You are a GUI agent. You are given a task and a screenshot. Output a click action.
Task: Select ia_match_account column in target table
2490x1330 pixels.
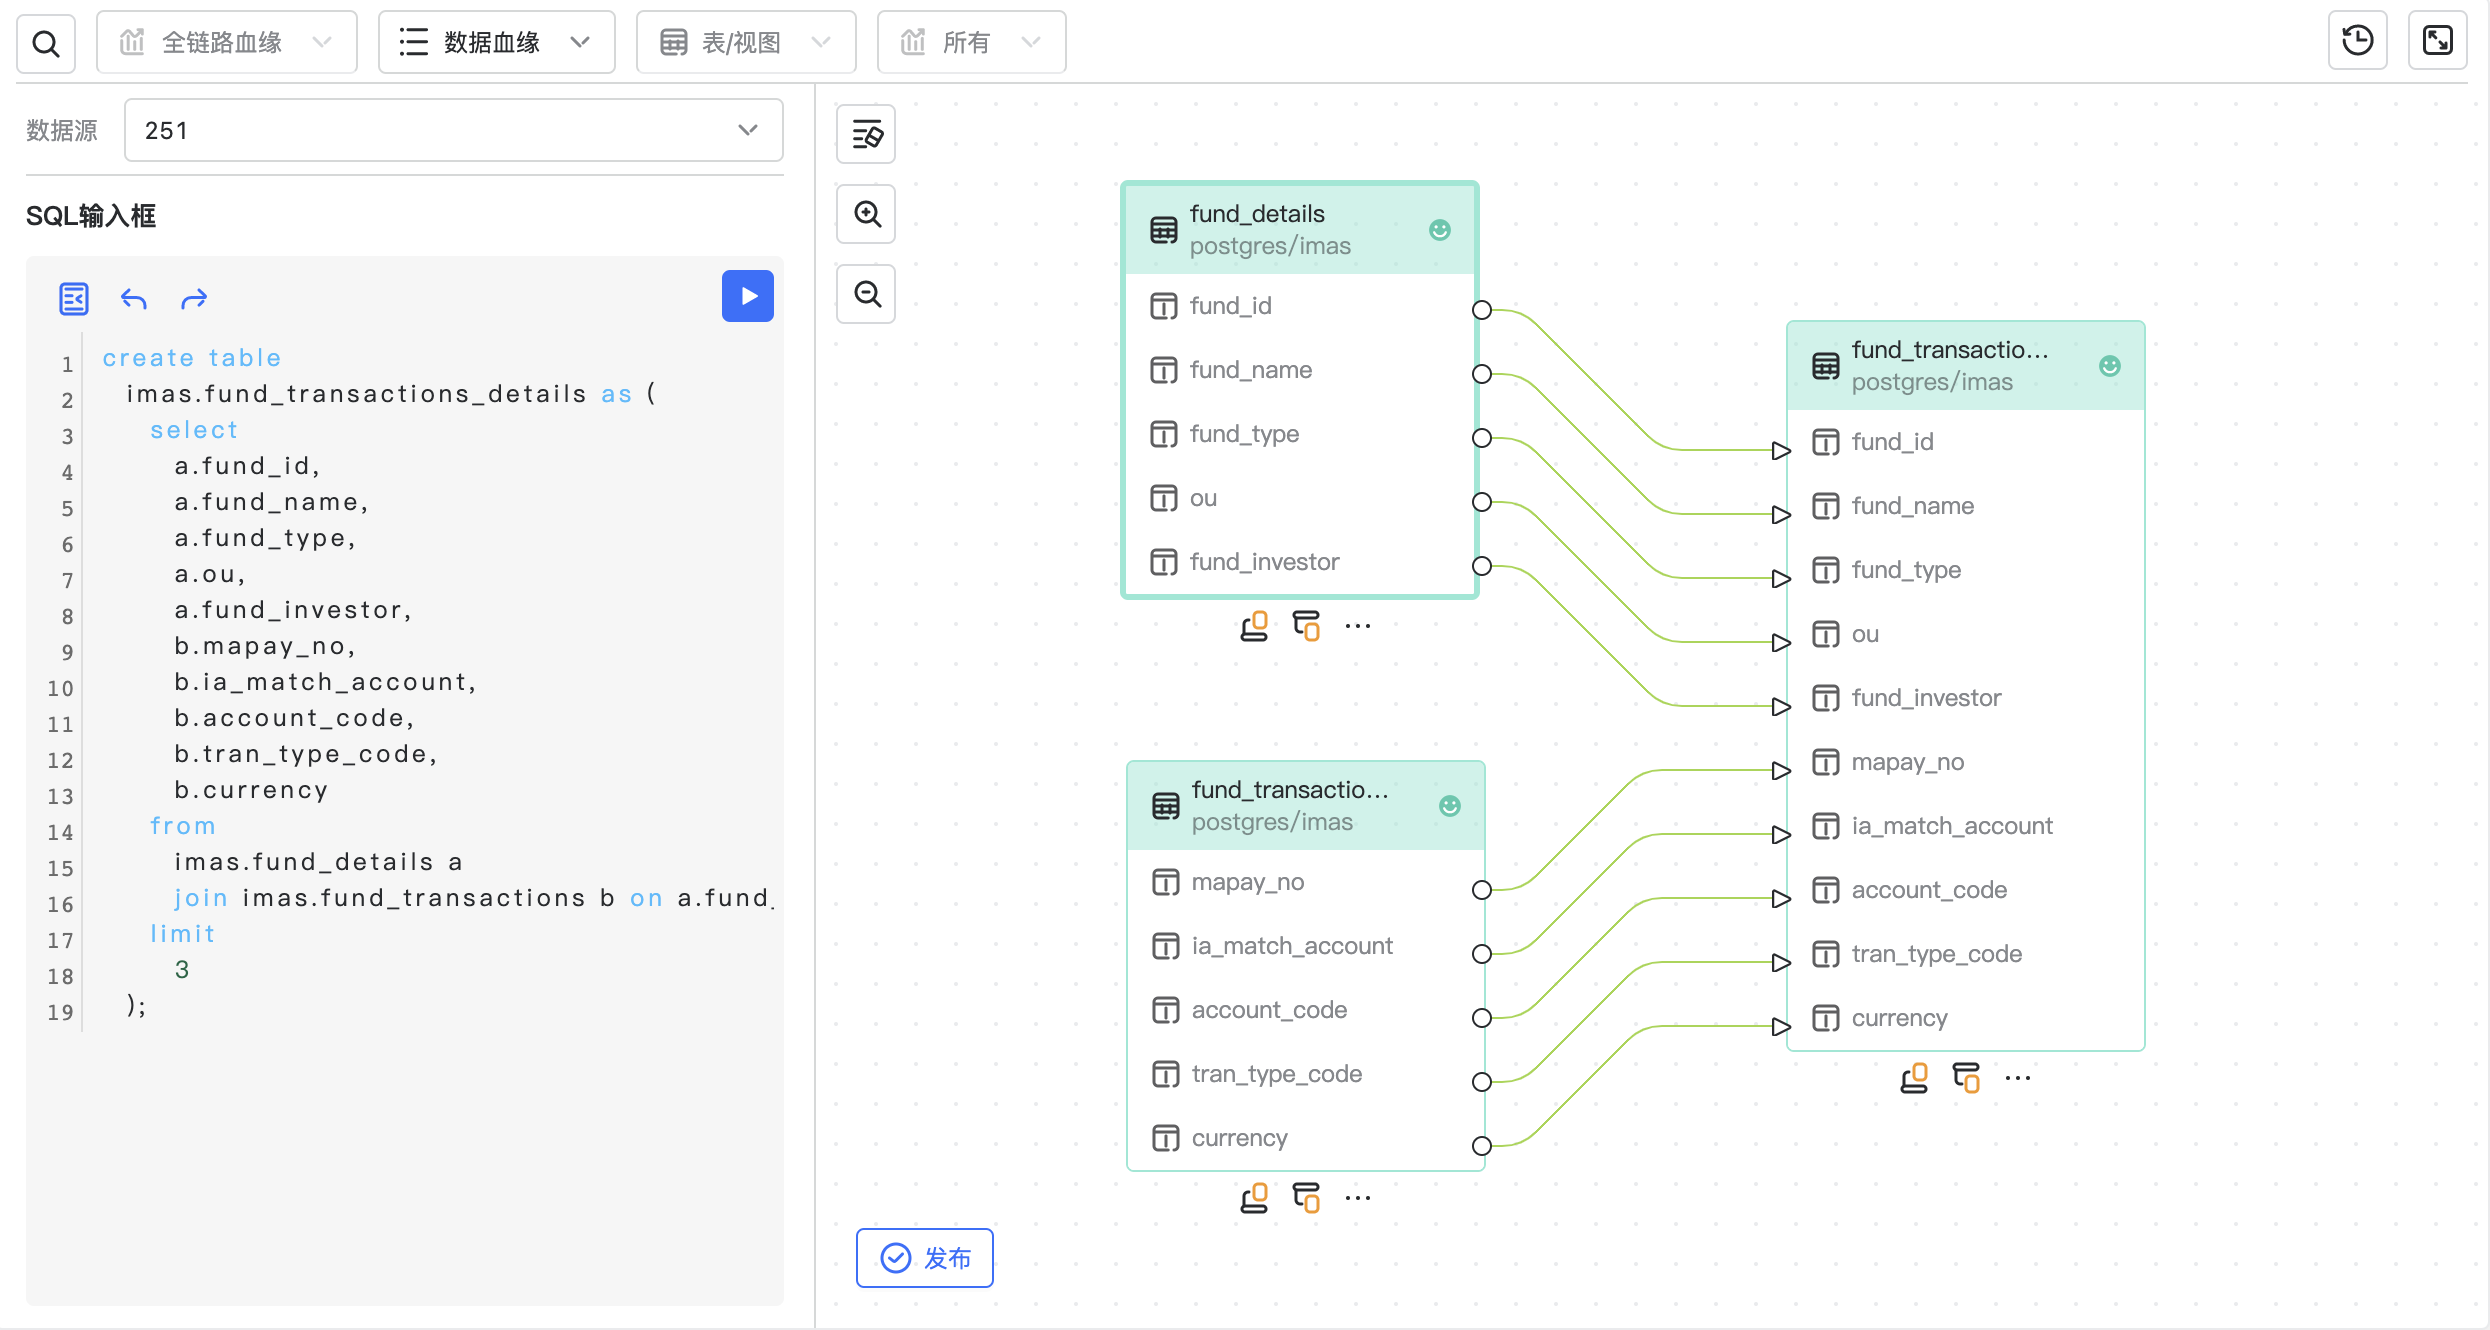click(1966, 826)
